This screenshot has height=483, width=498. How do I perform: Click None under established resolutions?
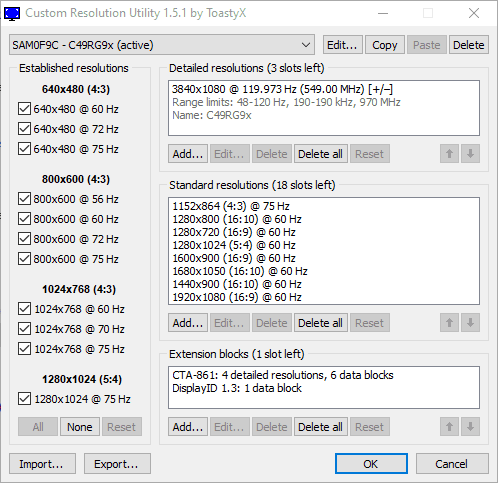pyautogui.click(x=80, y=427)
